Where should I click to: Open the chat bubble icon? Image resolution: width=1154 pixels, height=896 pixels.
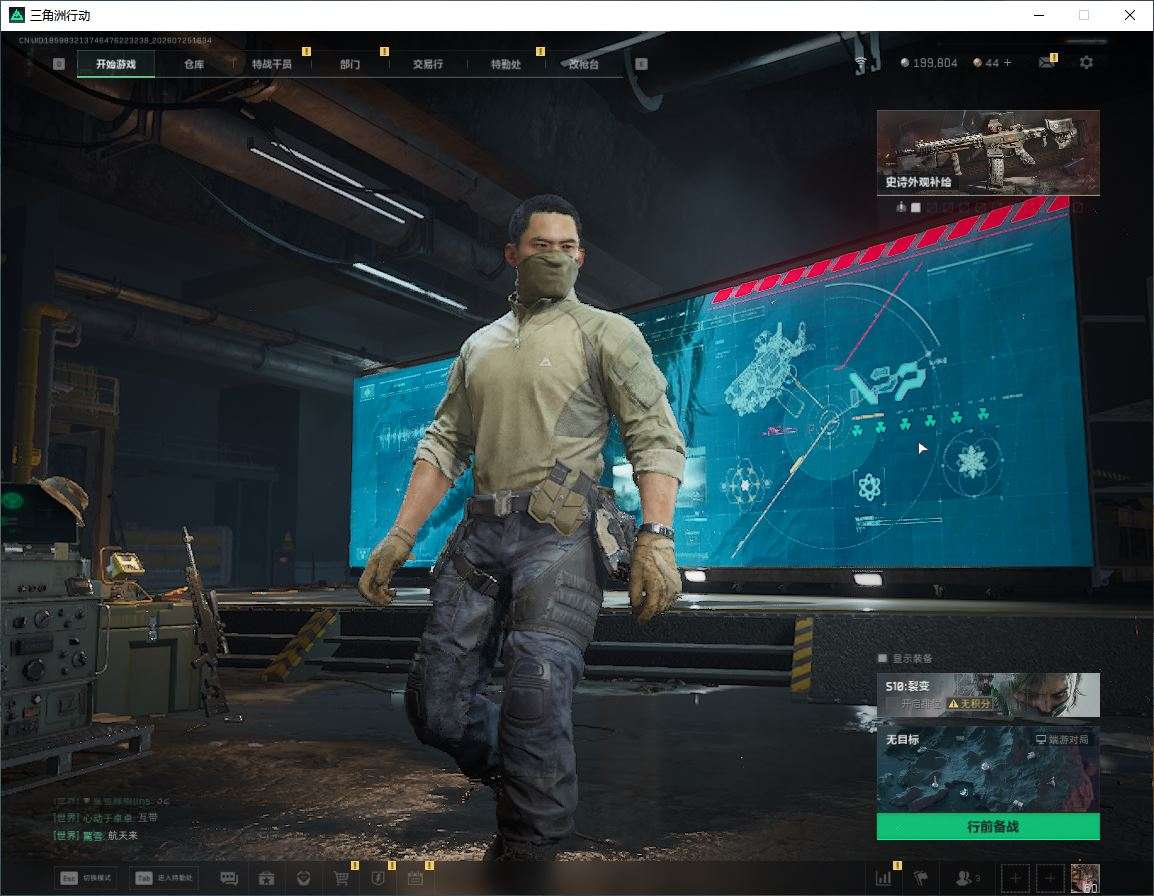tap(230, 878)
